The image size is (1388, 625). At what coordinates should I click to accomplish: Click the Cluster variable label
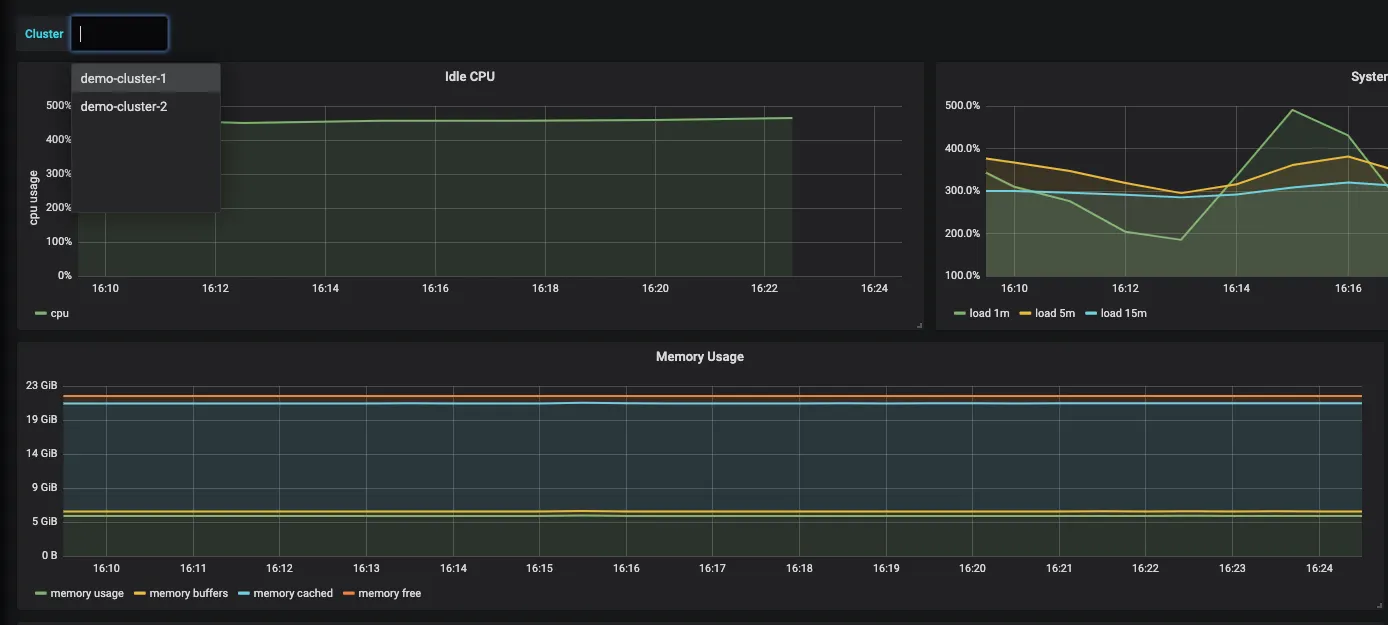(44, 33)
